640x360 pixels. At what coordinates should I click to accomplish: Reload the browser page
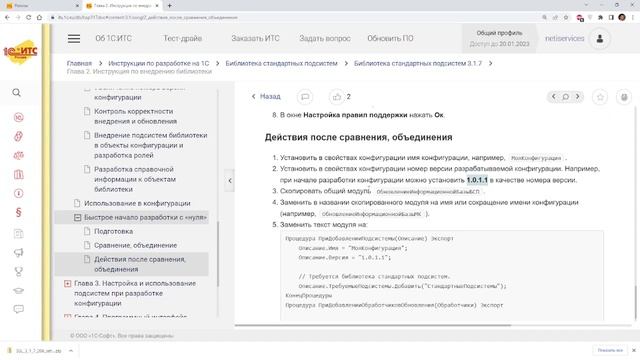coord(28,17)
